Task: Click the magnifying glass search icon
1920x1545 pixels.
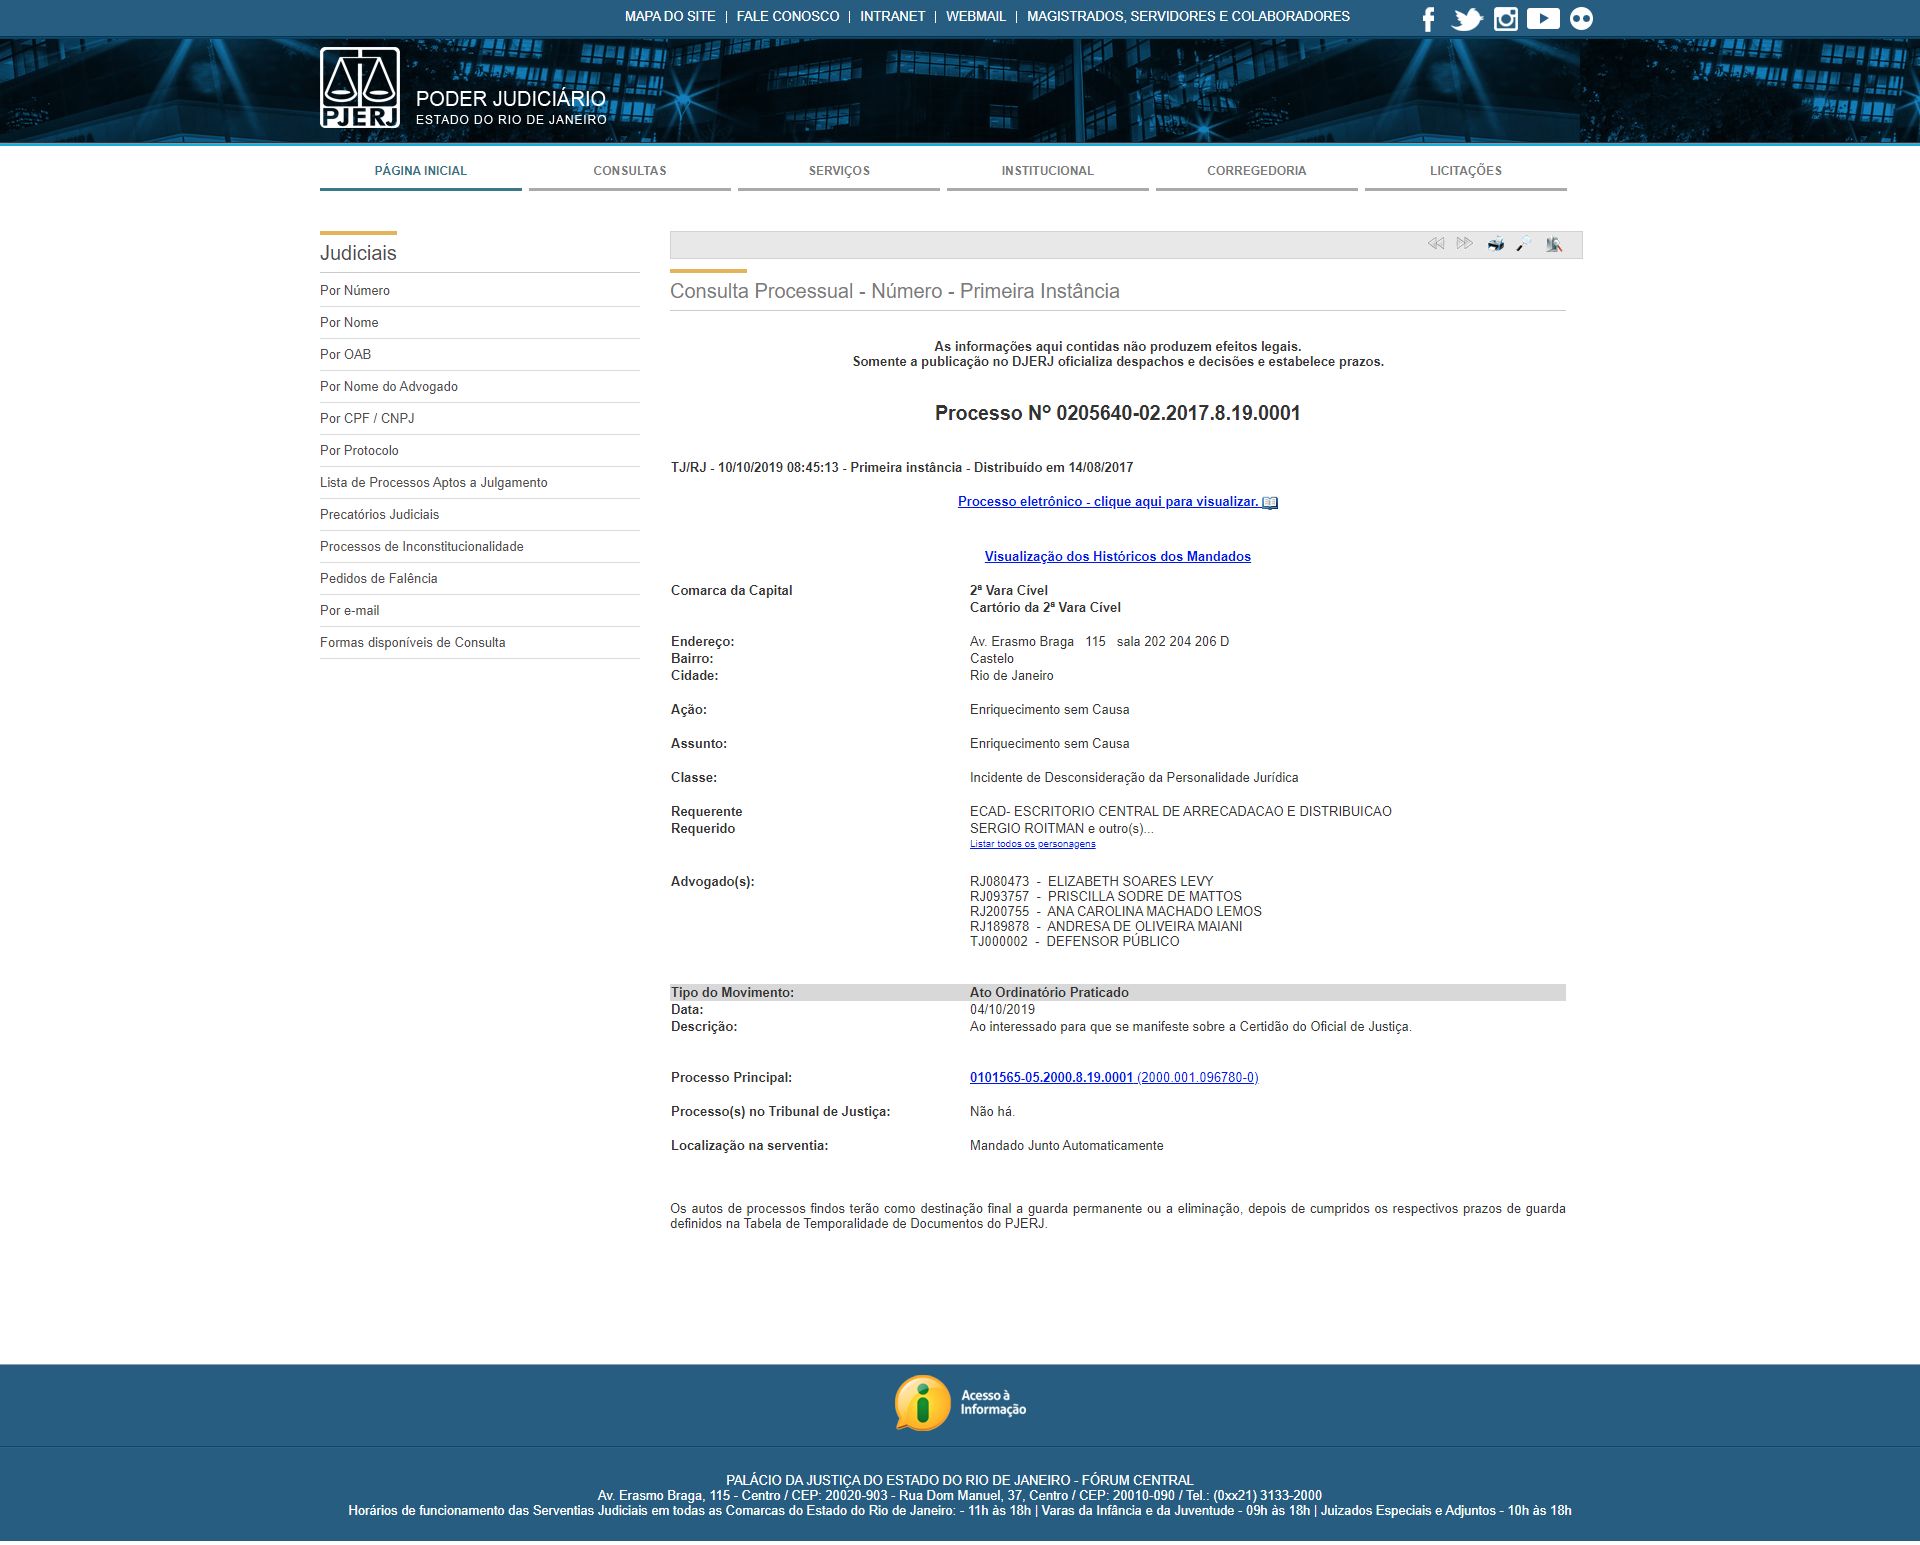Action: (x=1524, y=244)
